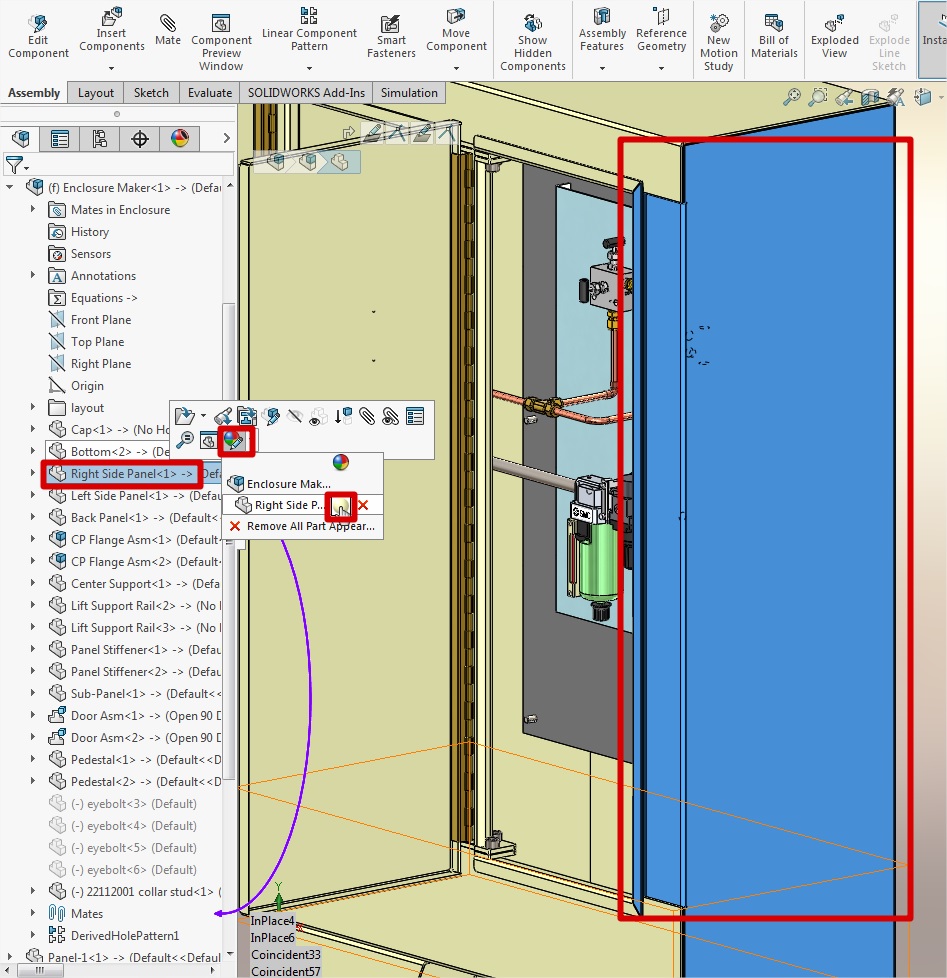This screenshot has width=947, height=978.
Task: Select Left Side Panel<1> in tree
Action: click(130, 496)
